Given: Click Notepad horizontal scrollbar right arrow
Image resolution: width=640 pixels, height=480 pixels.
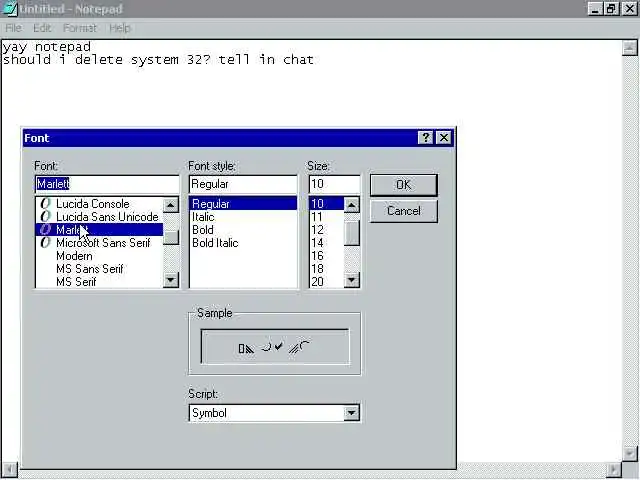Looking at the screenshot, I should [614, 469].
